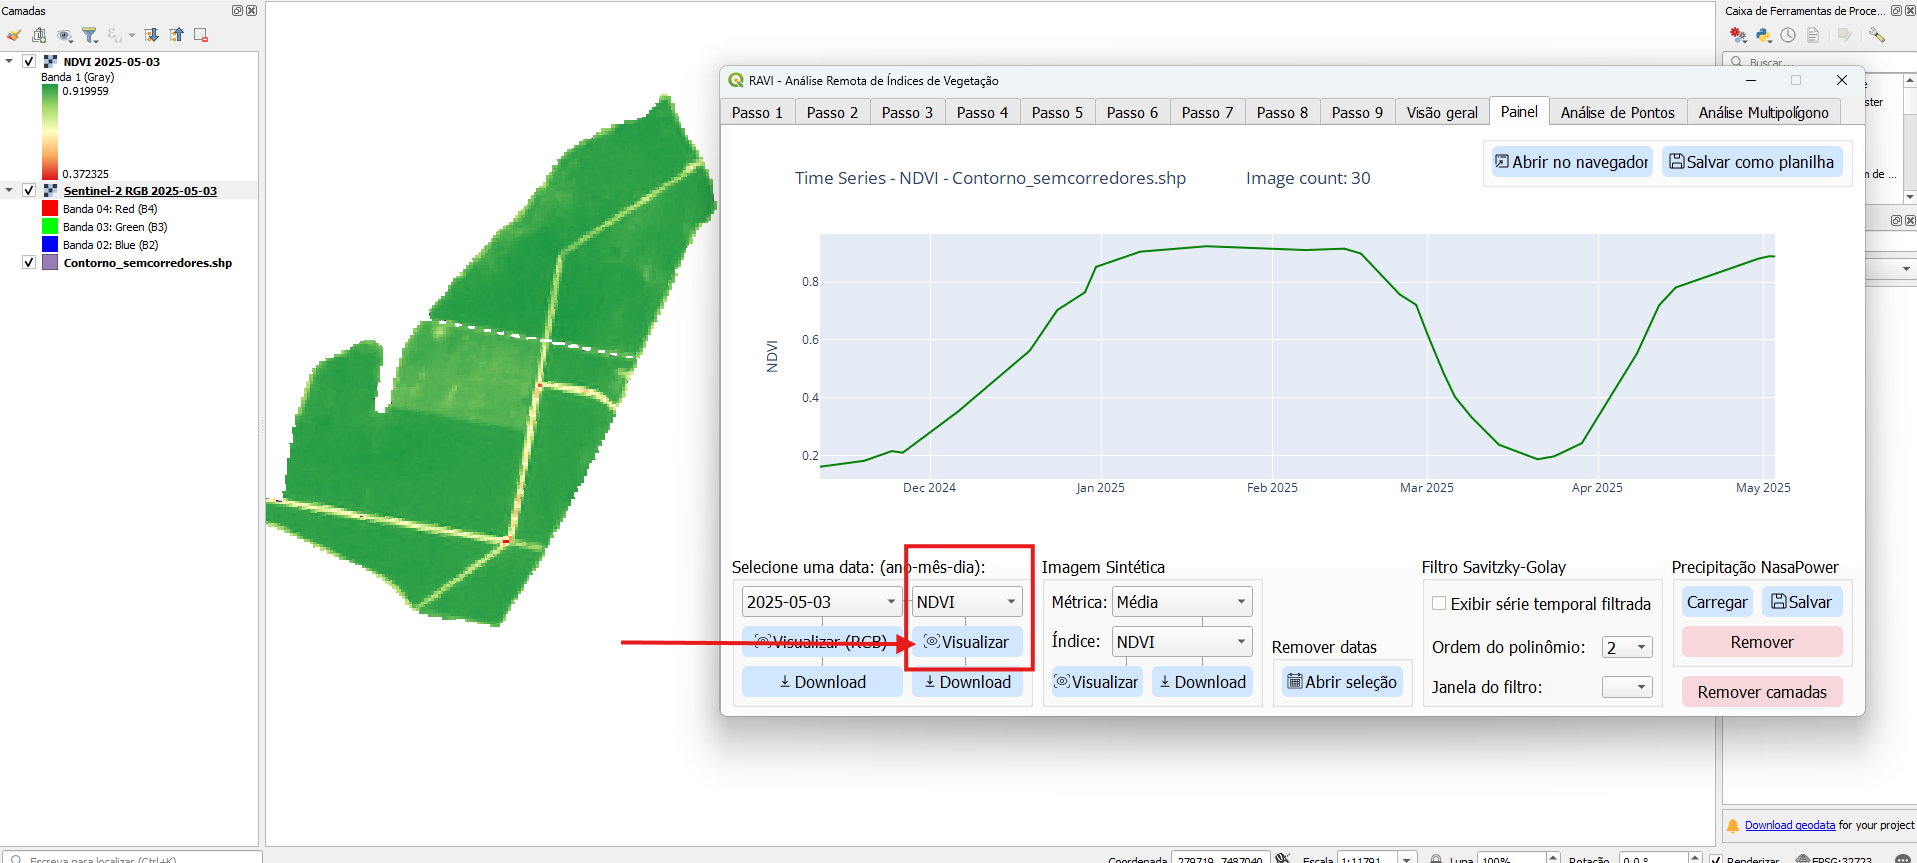The height and width of the screenshot is (863, 1917).
Task: Open Processing history clock icon
Action: [1788, 35]
